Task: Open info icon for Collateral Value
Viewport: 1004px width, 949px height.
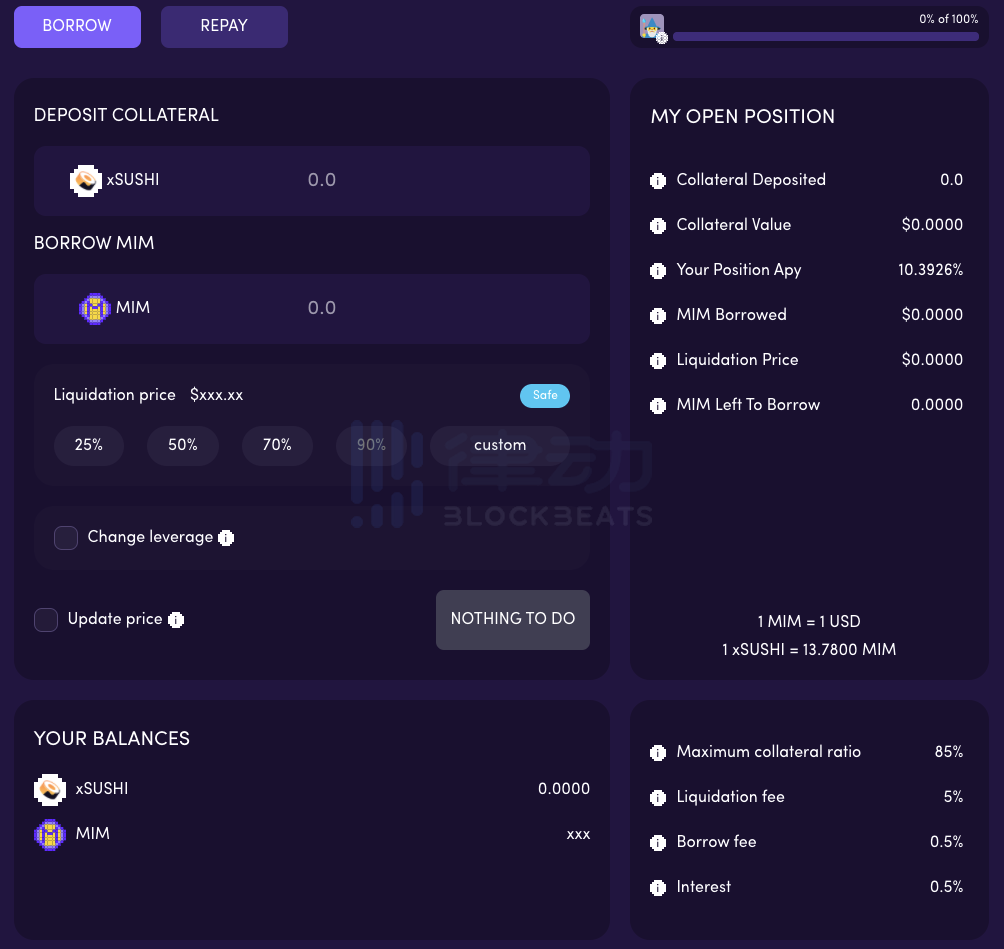Action: (658, 226)
